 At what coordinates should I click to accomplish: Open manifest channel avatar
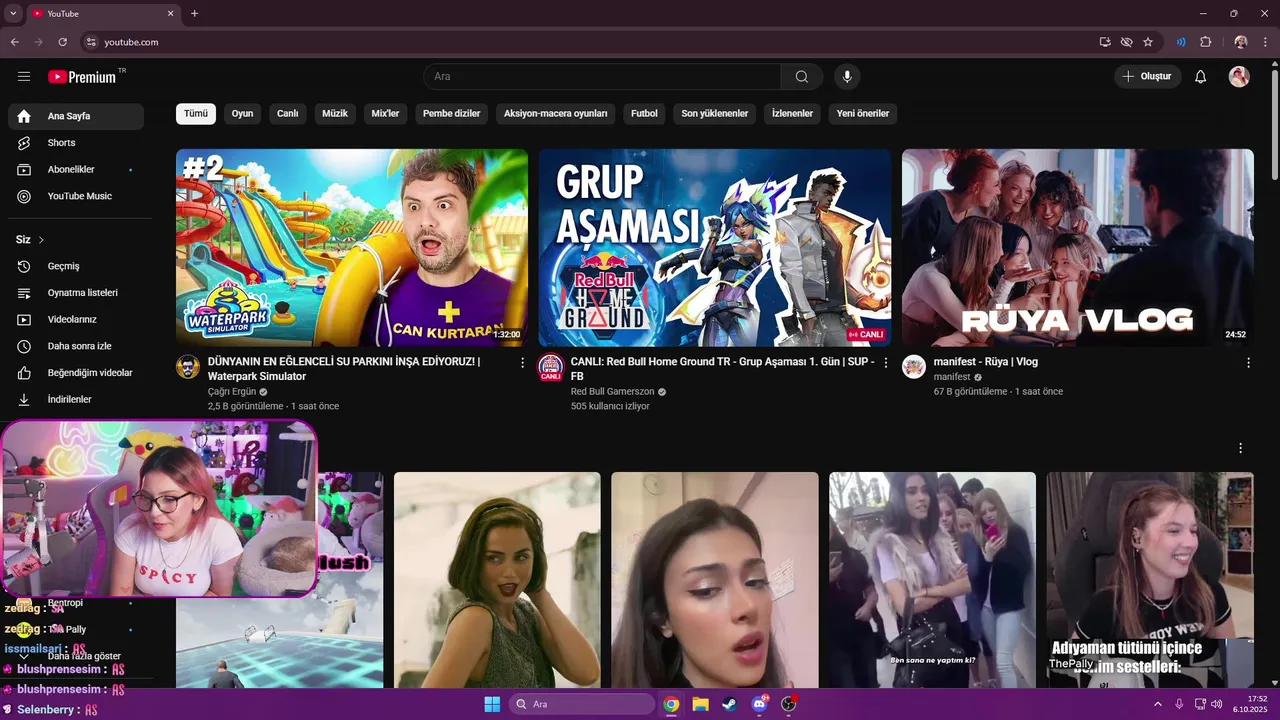[914, 366]
